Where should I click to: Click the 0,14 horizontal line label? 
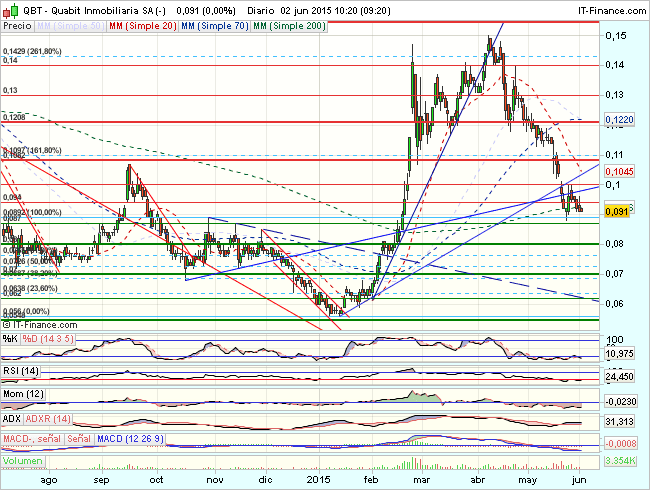click(10, 61)
